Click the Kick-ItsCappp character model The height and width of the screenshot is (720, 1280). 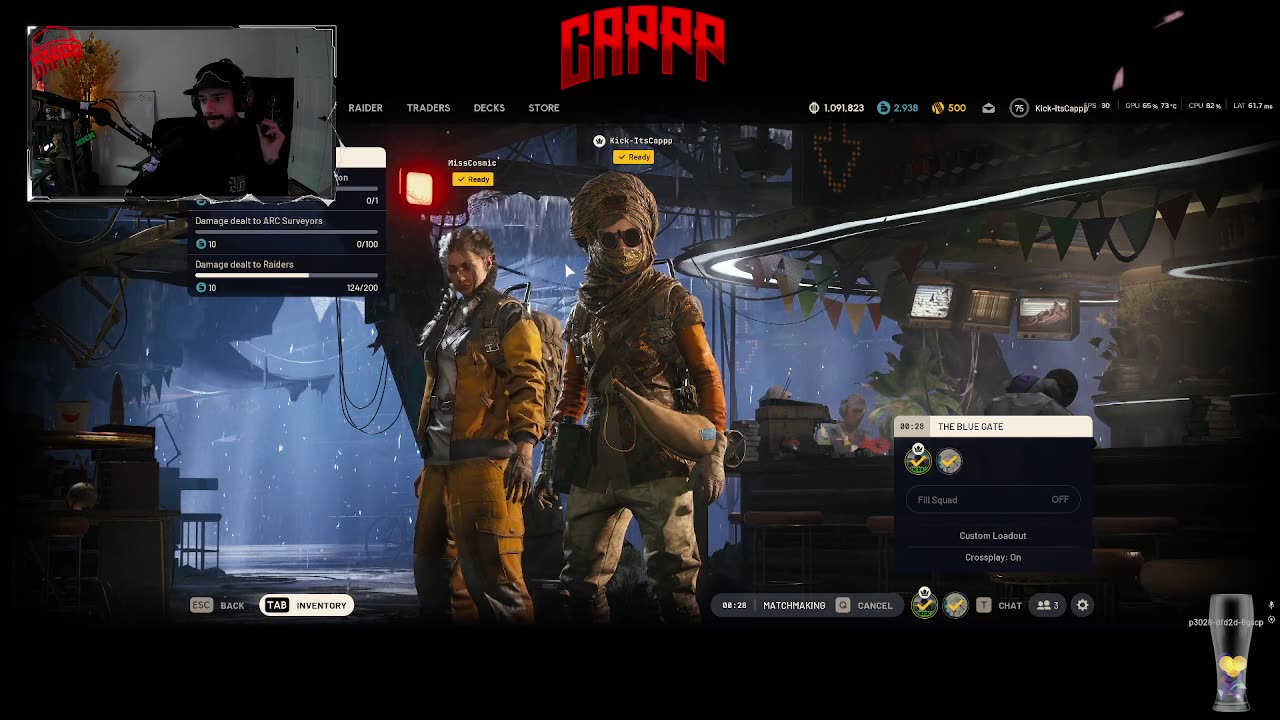point(640,400)
